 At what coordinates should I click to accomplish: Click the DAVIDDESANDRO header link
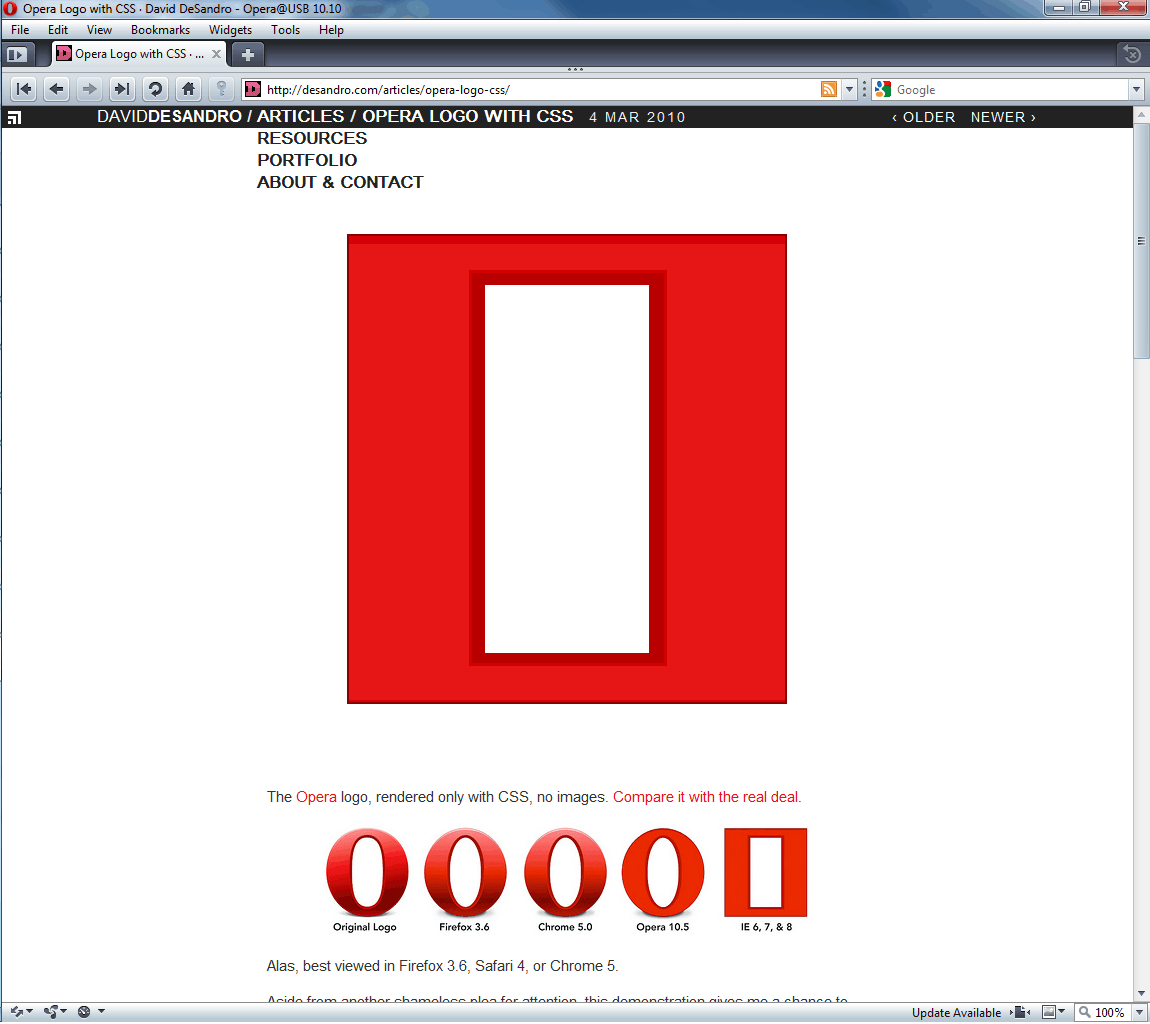[x=169, y=117]
